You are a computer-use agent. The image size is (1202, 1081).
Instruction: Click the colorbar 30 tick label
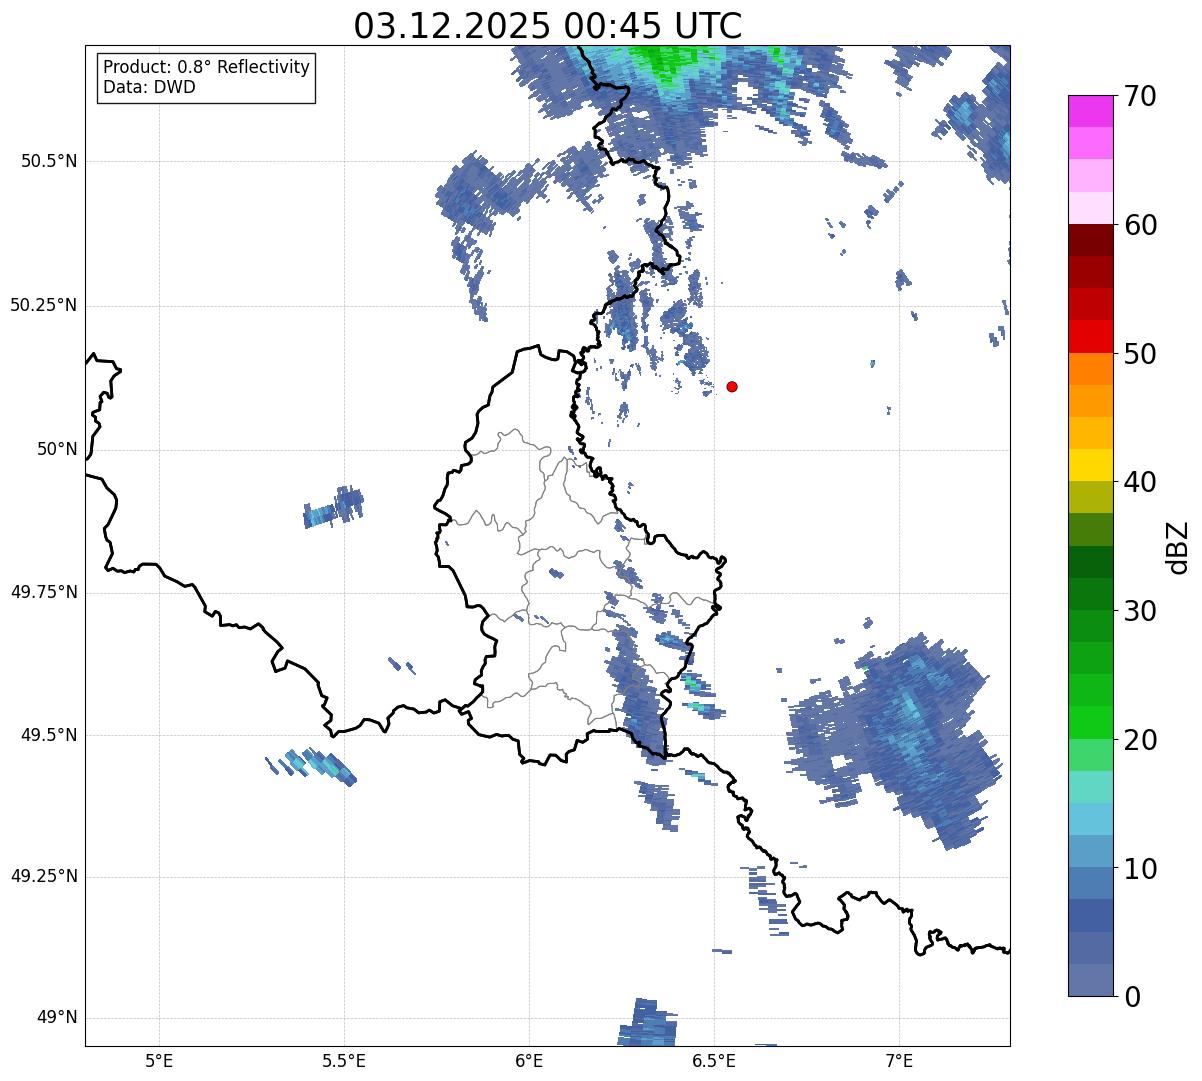pyautogui.click(x=1140, y=611)
